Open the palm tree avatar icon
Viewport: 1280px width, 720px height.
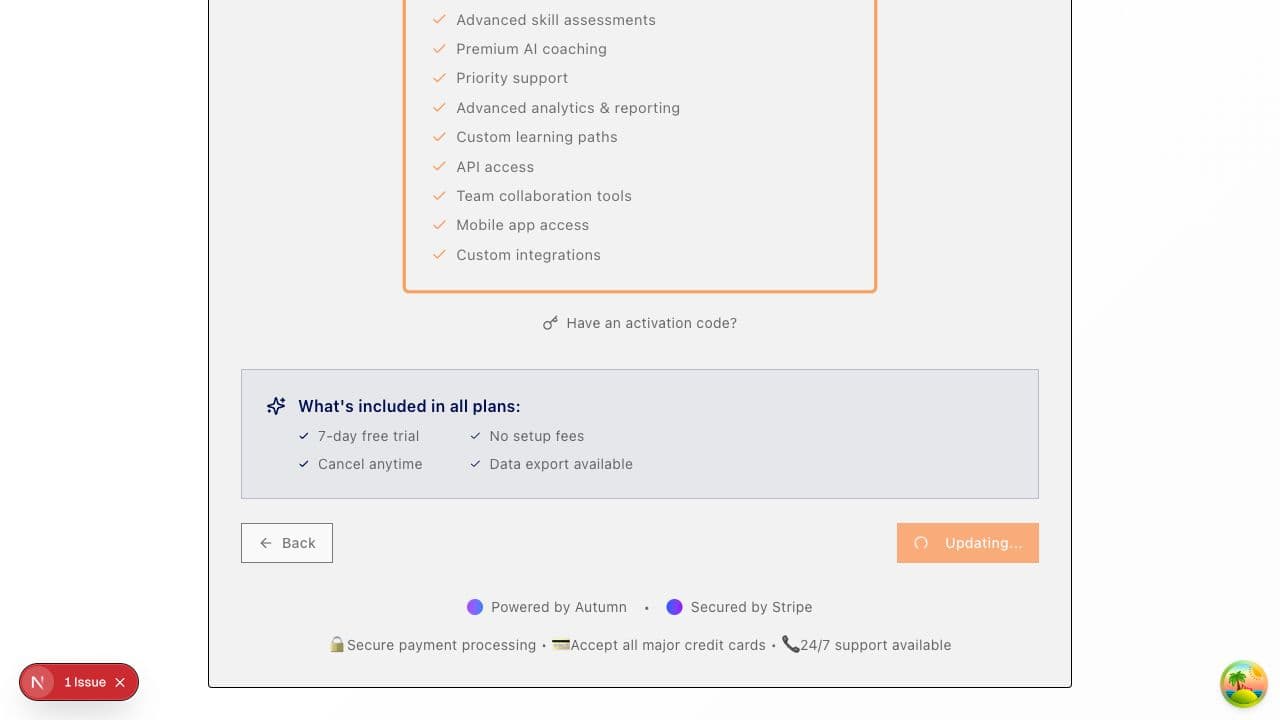tap(1243, 684)
